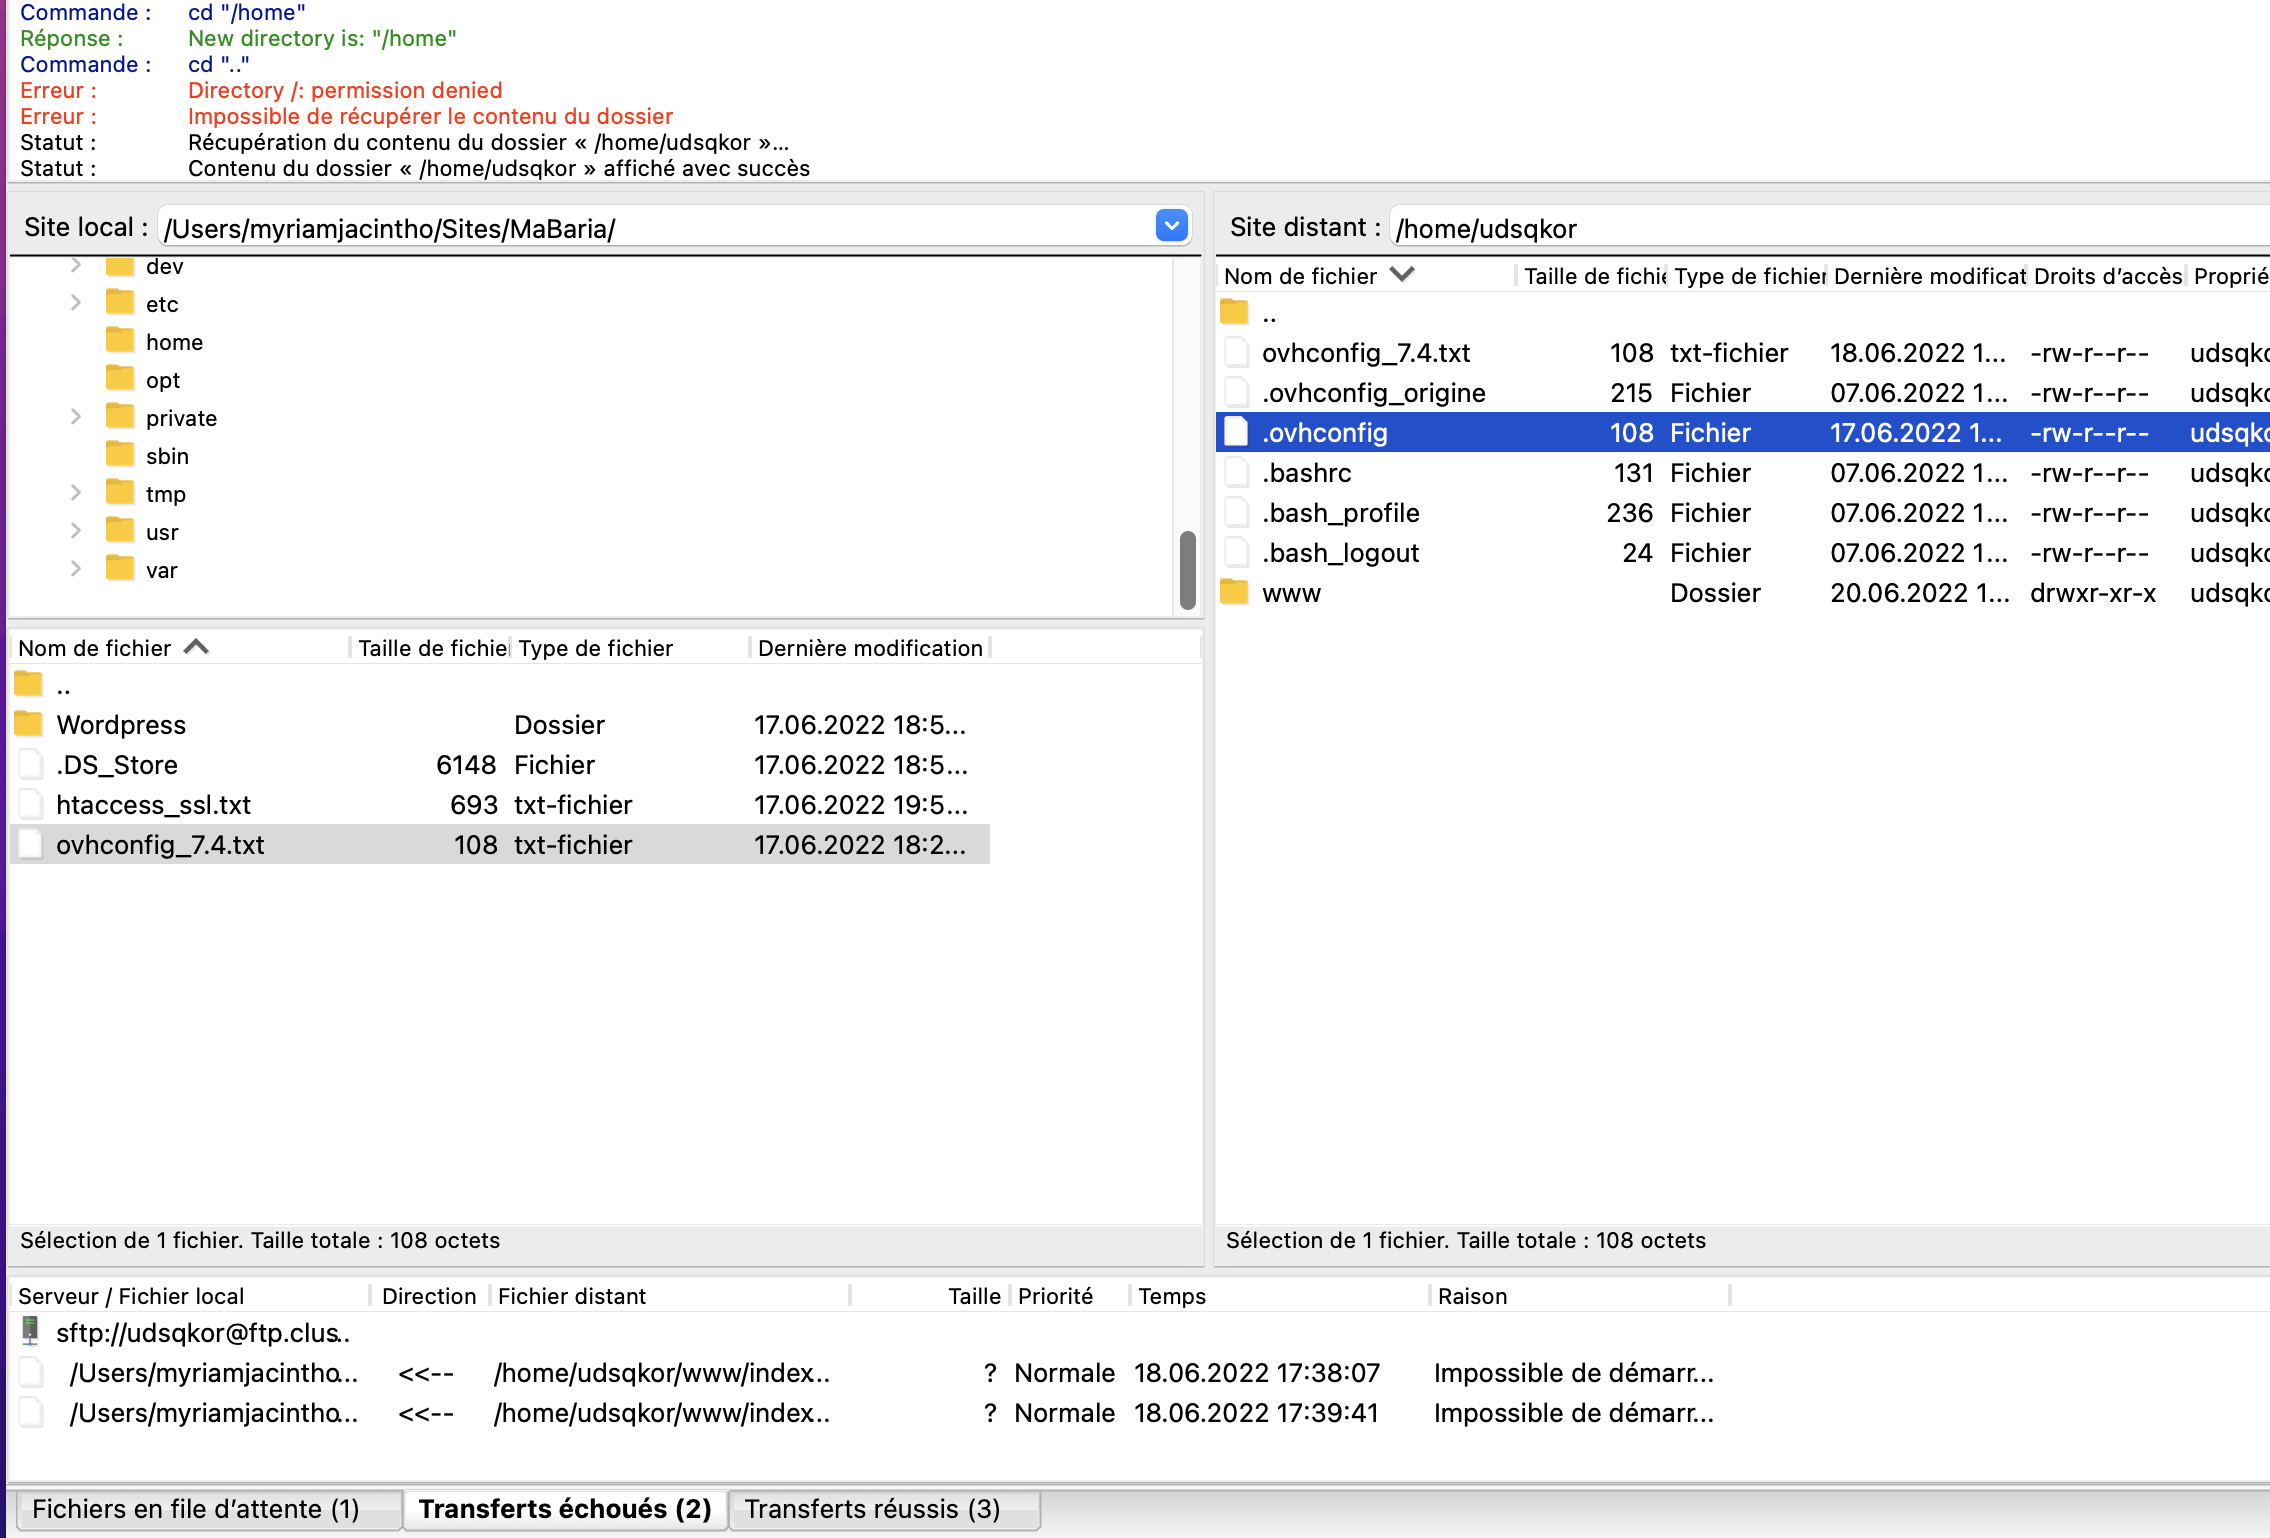This screenshot has height=1538, width=2270.
Task: Expand the tmp folder tree node
Action: [x=76, y=493]
